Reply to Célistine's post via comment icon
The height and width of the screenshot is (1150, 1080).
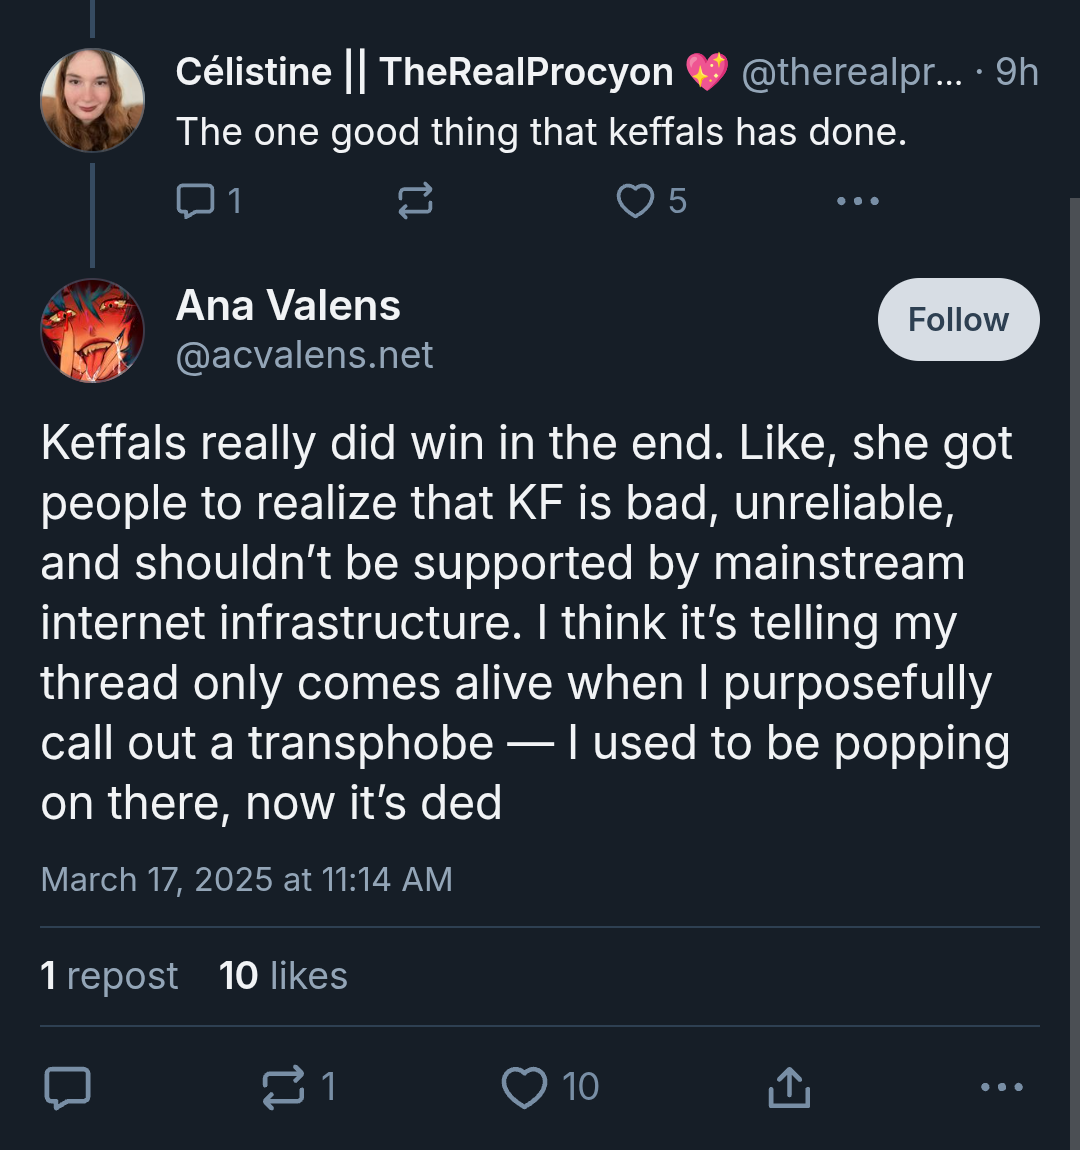coord(194,201)
